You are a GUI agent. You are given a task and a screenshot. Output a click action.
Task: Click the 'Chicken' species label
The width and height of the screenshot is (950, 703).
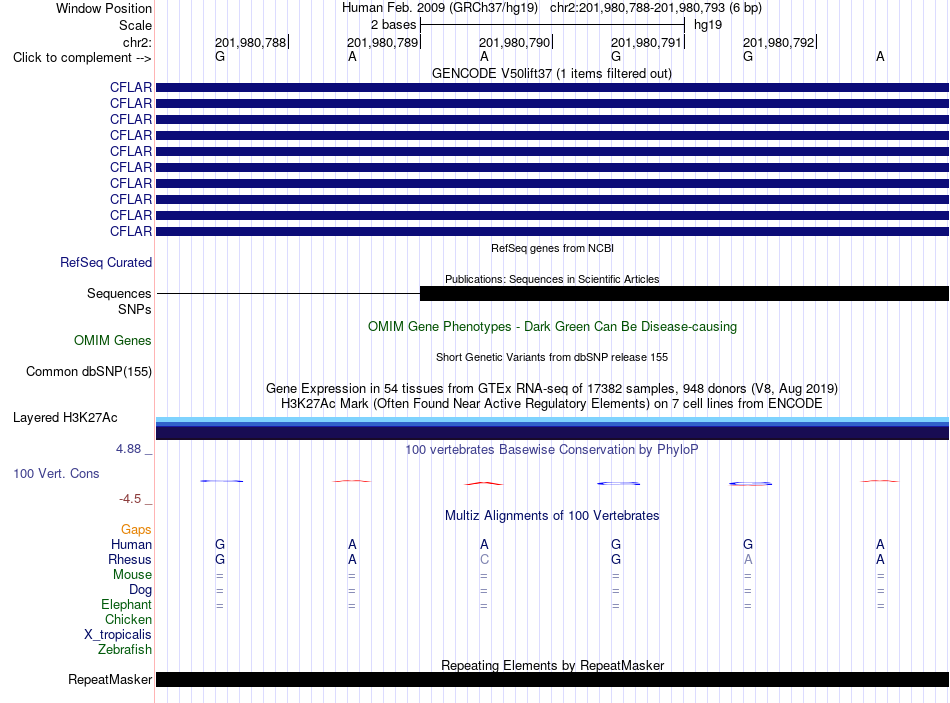(128, 619)
